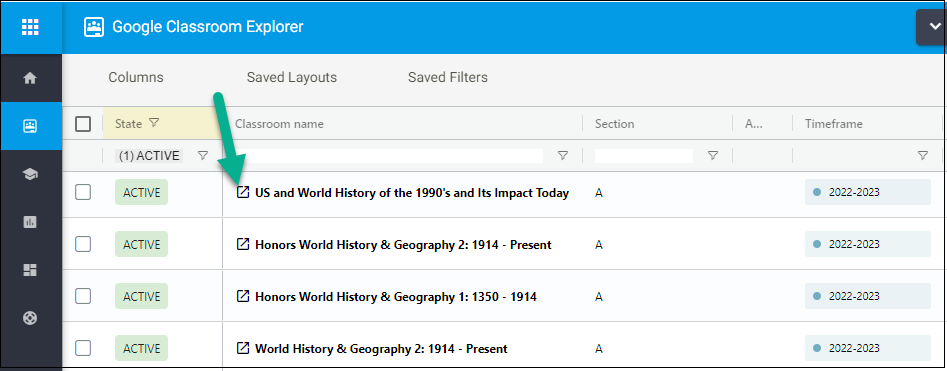Click the Google Classroom Explorer title

pyautogui.click(x=208, y=27)
